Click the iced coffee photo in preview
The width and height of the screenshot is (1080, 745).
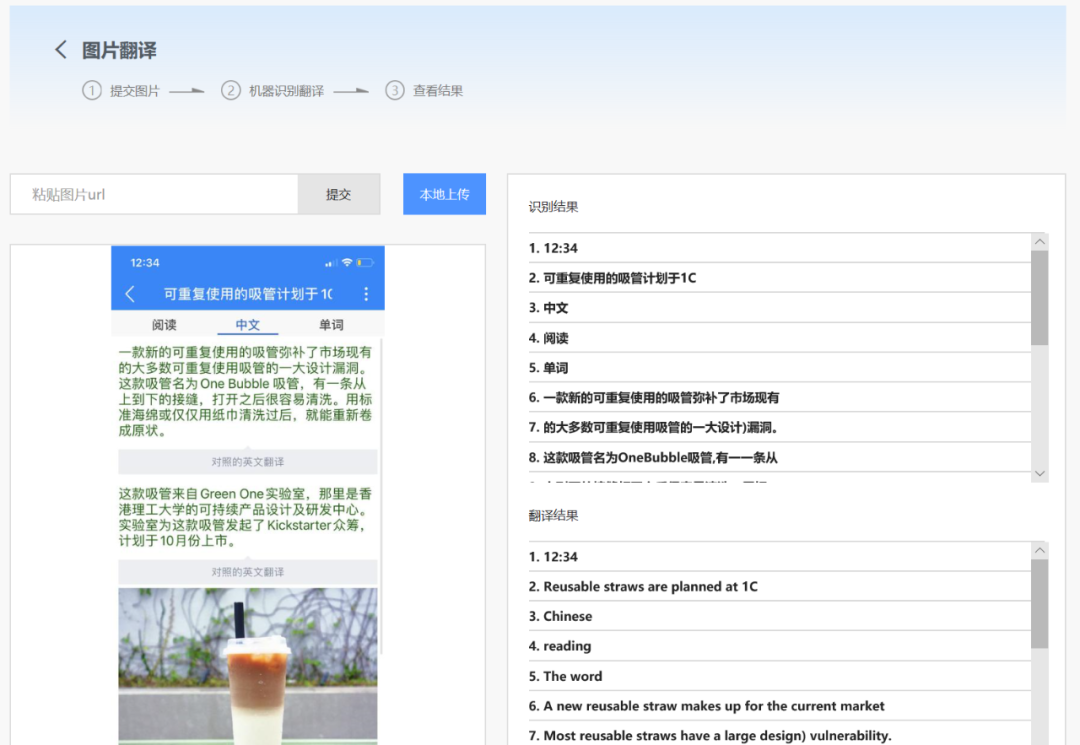tap(247, 665)
